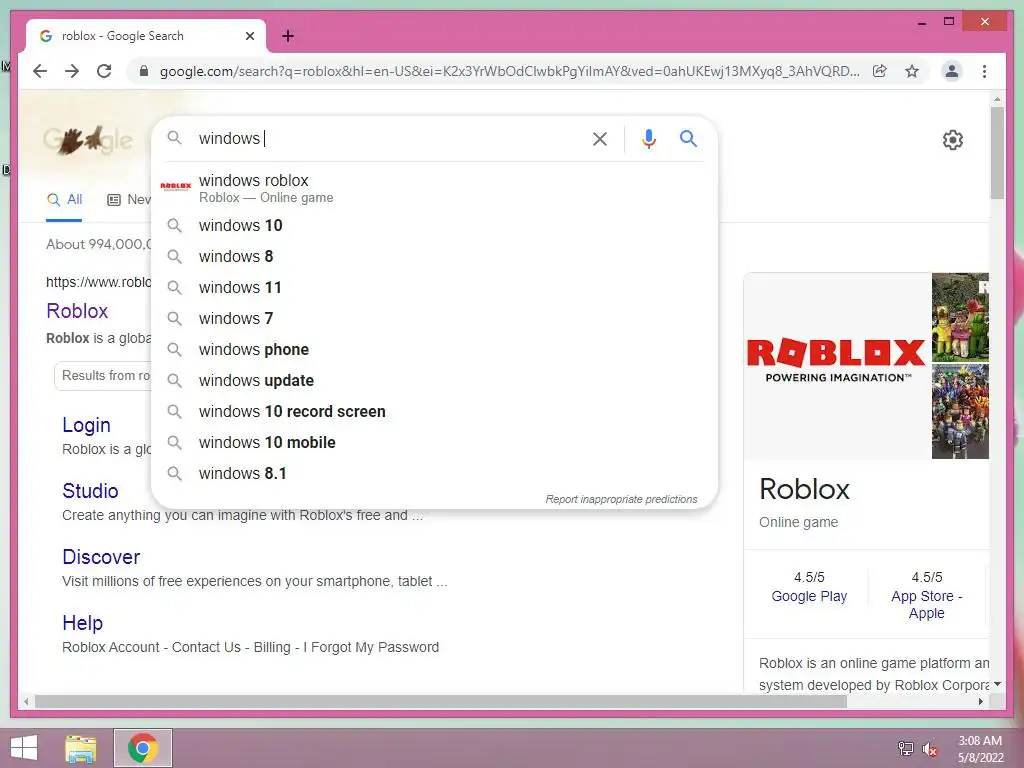
Task: Share this page via the address bar icon
Action: tap(880, 71)
